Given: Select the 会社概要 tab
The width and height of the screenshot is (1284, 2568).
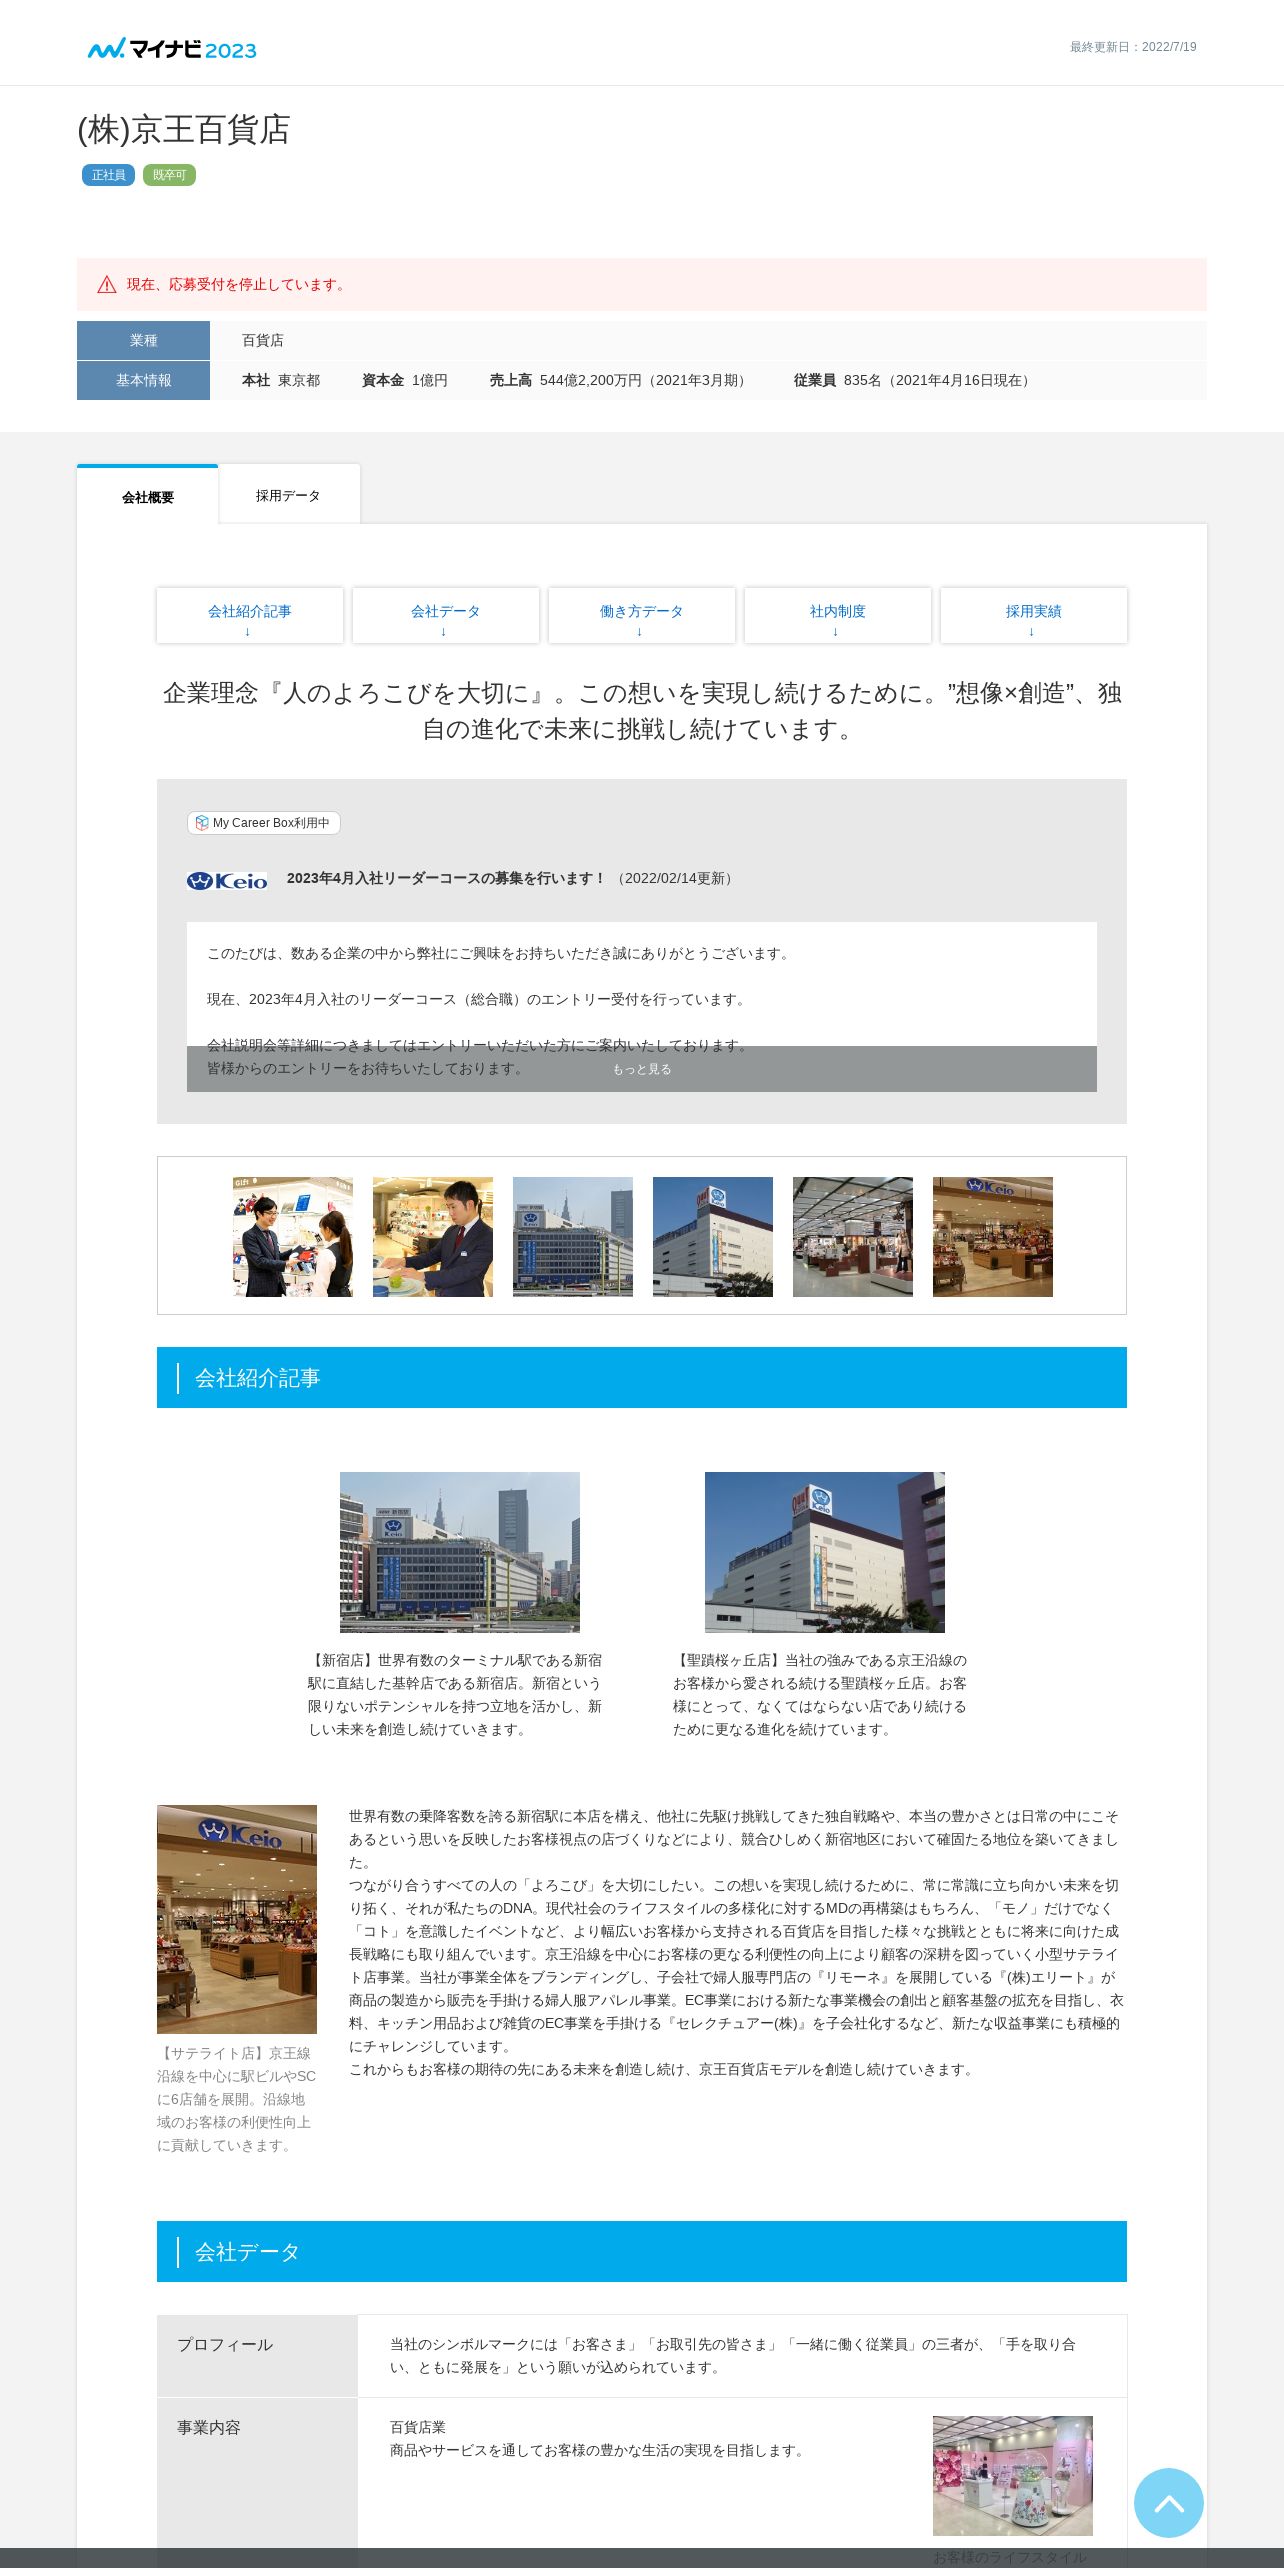Looking at the screenshot, I should 148,496.
